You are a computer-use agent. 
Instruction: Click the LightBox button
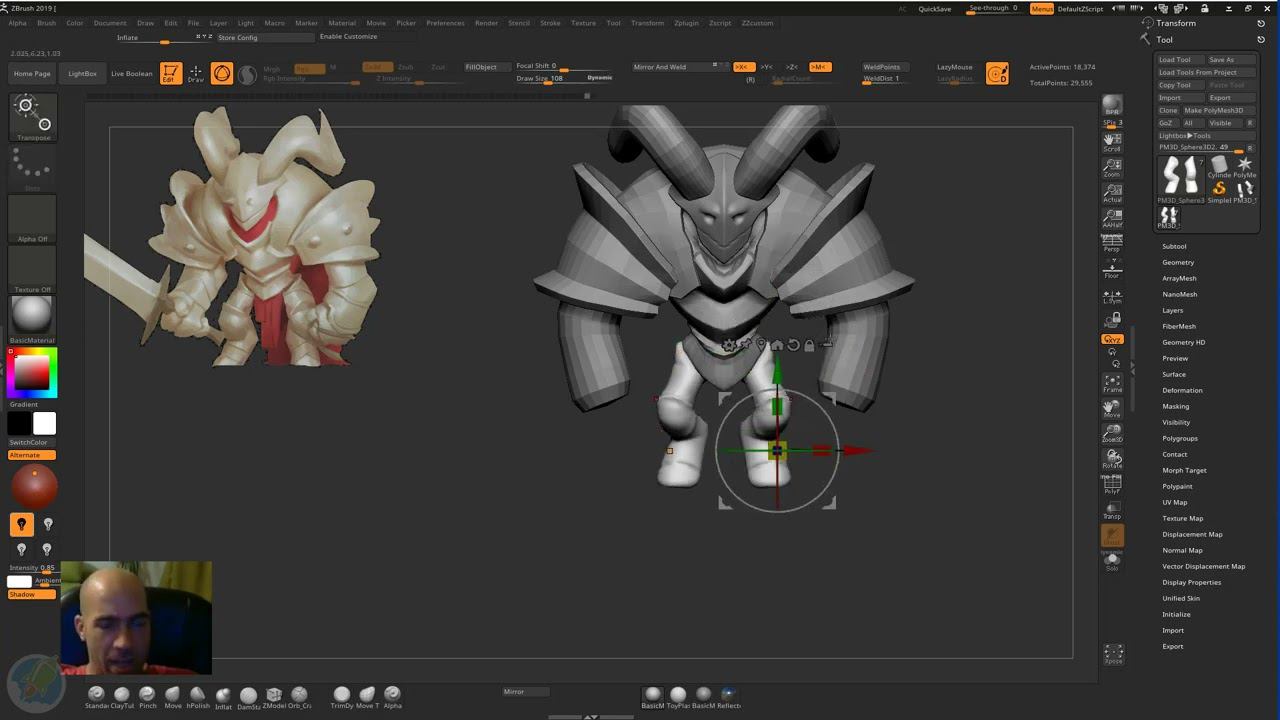tap(82, 73)
